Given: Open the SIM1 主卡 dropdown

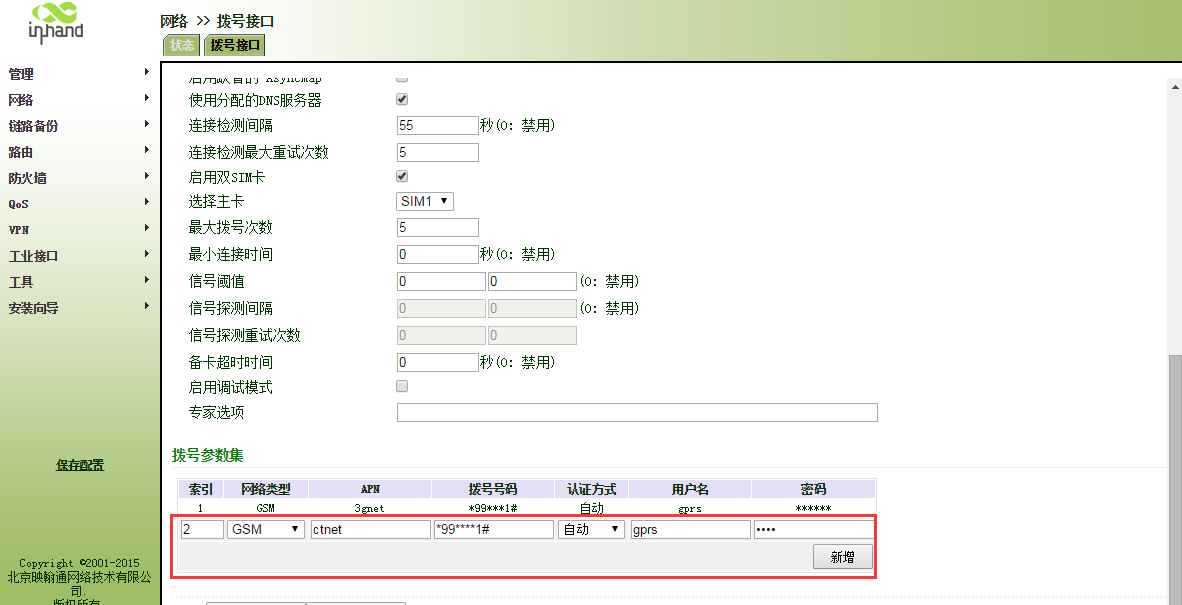Looking at the screenshot, I should 424,200.
